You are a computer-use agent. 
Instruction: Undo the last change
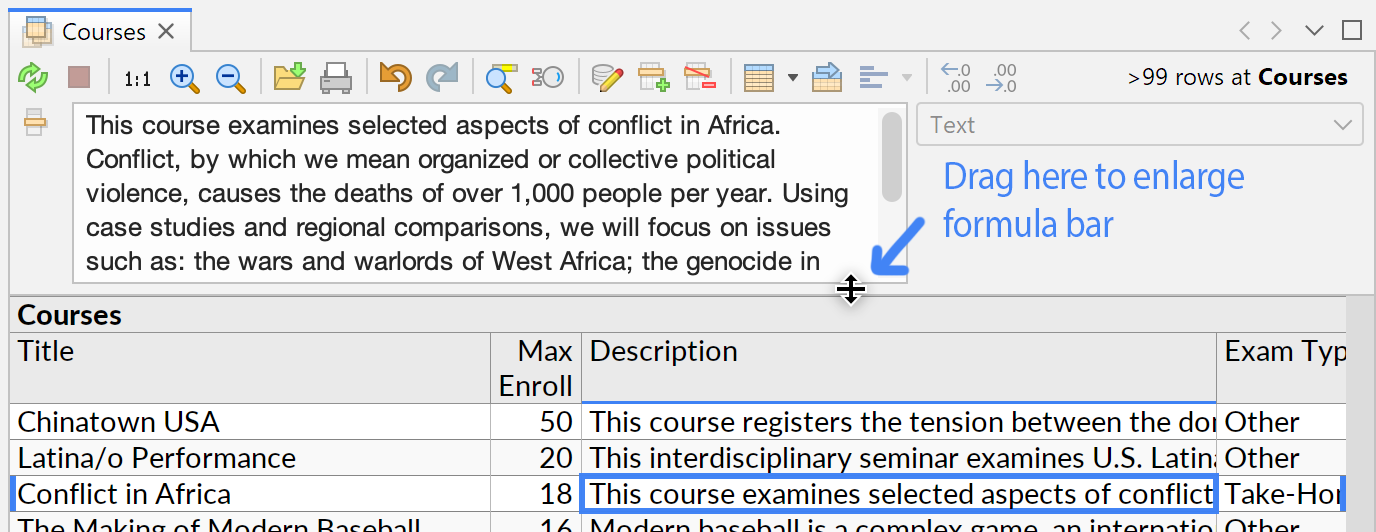[395, 77]
